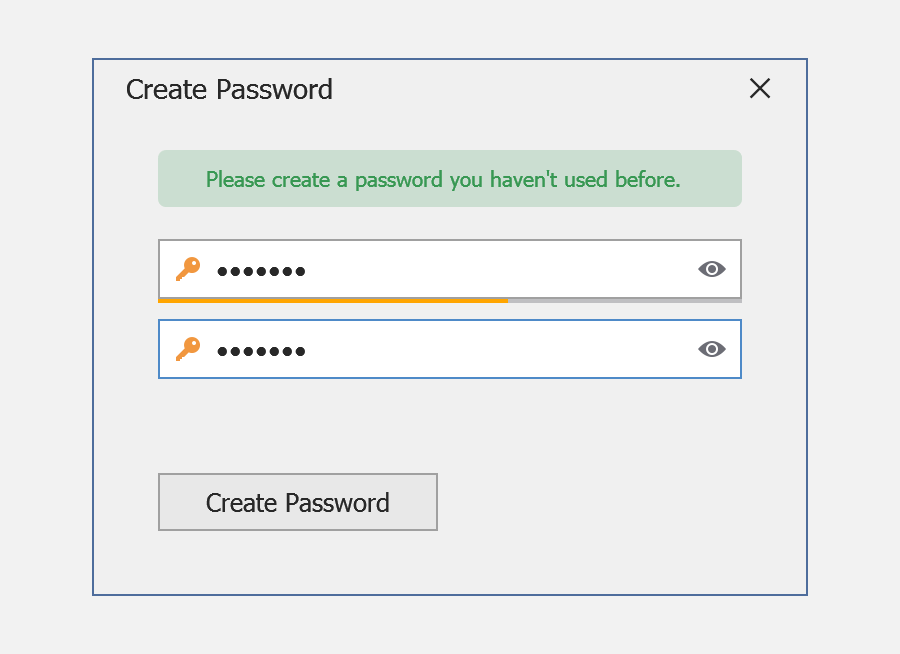Click the masked dots in the bottom field
The width and height of the screenshot is (900, 654).
(261, 350)
